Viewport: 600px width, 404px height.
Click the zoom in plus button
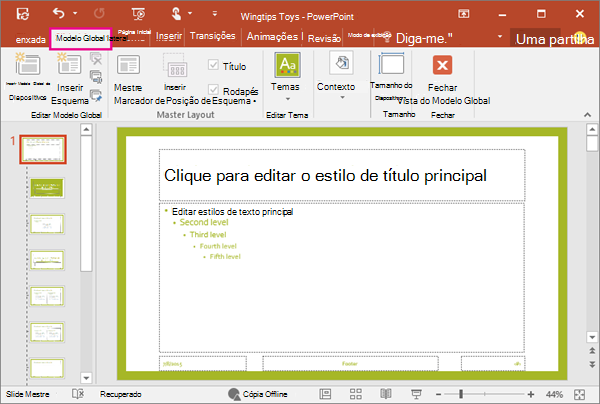point(531,394)
